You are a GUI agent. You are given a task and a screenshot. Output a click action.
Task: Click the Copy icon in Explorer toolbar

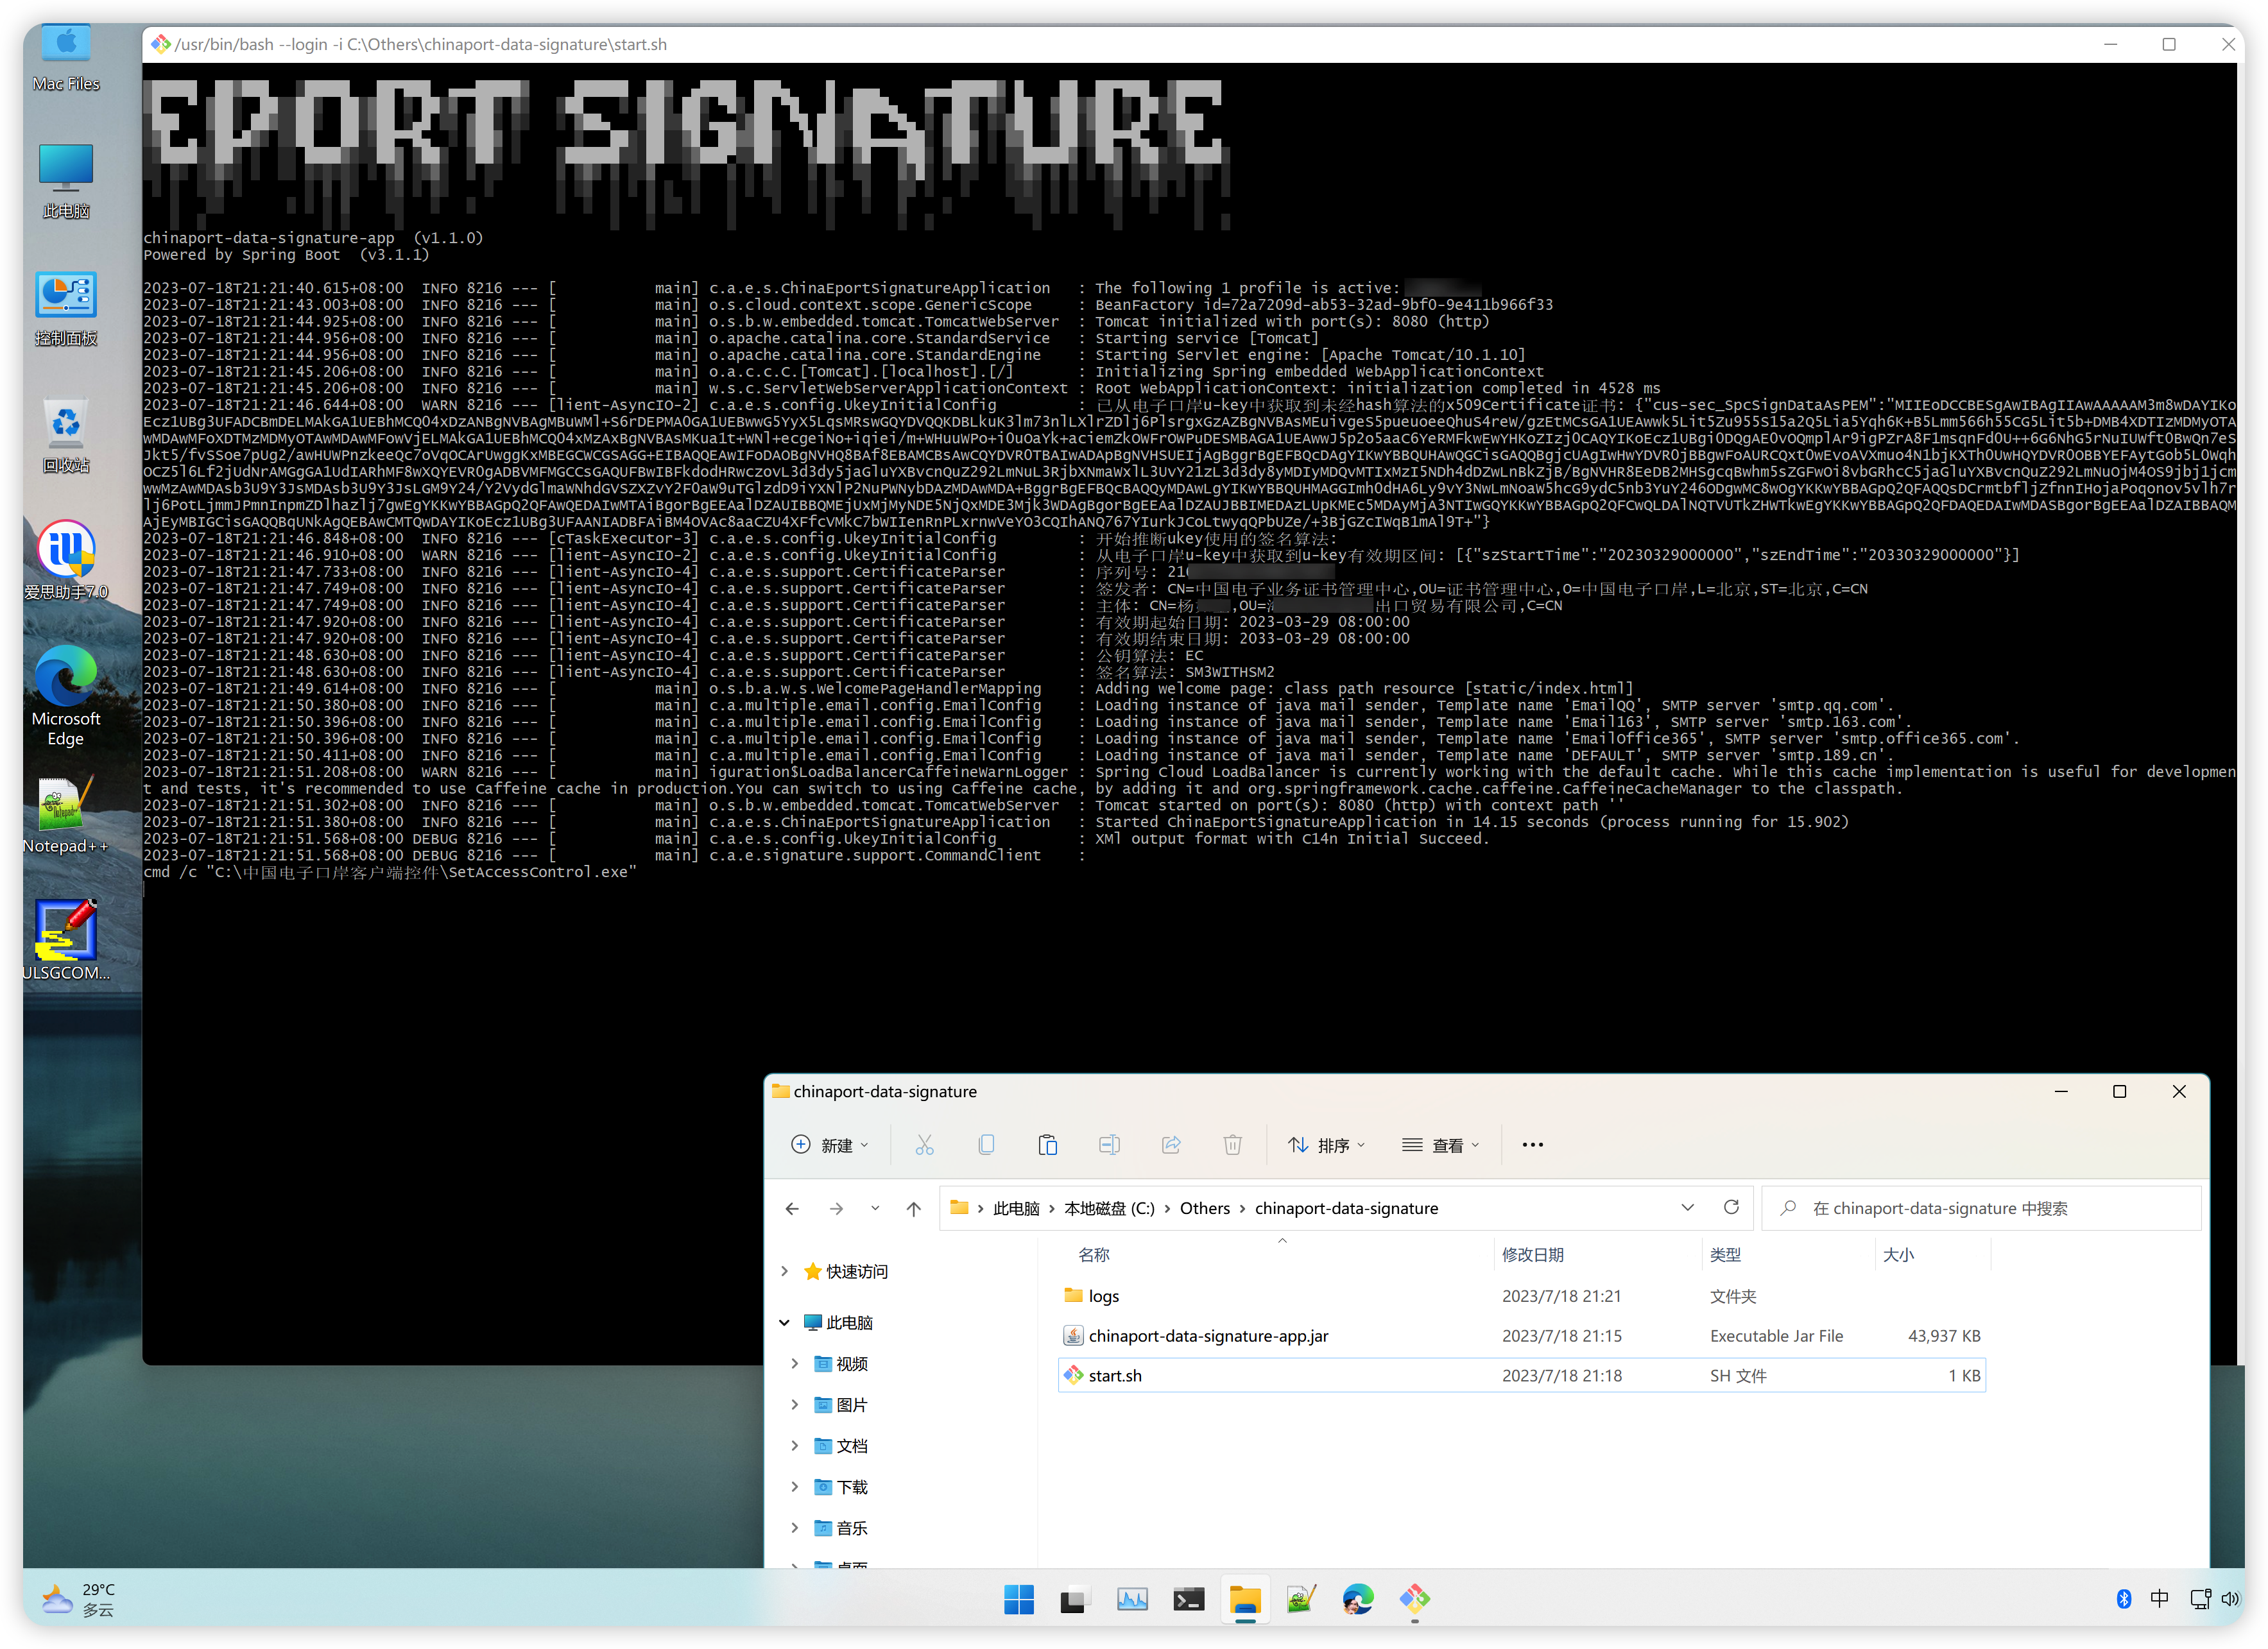986,1145
